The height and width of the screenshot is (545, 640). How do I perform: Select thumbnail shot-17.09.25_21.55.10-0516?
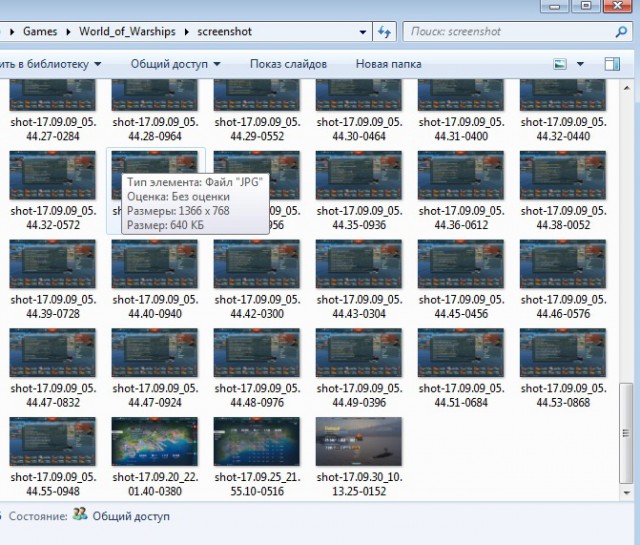click(257, 441)
